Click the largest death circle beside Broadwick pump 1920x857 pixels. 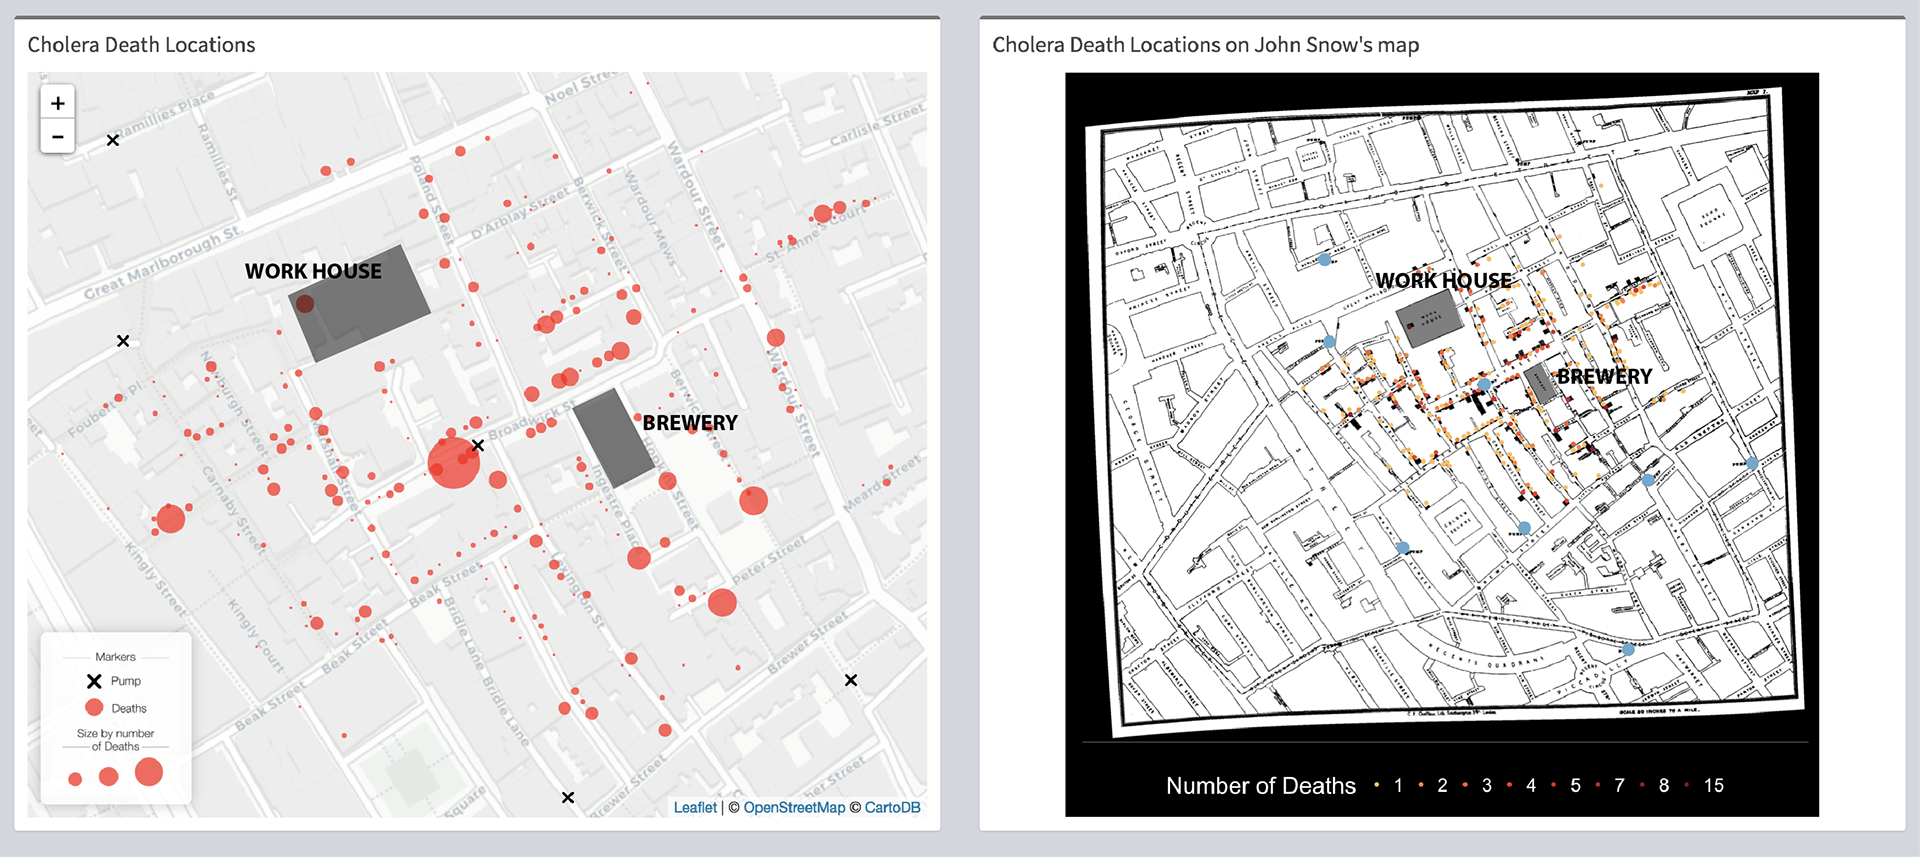click(x=453, y=464)
